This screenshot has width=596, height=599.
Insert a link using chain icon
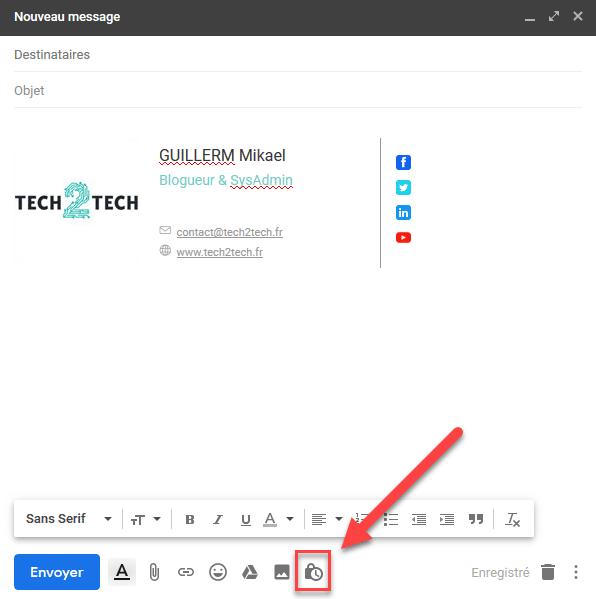(x=186, y=572)
